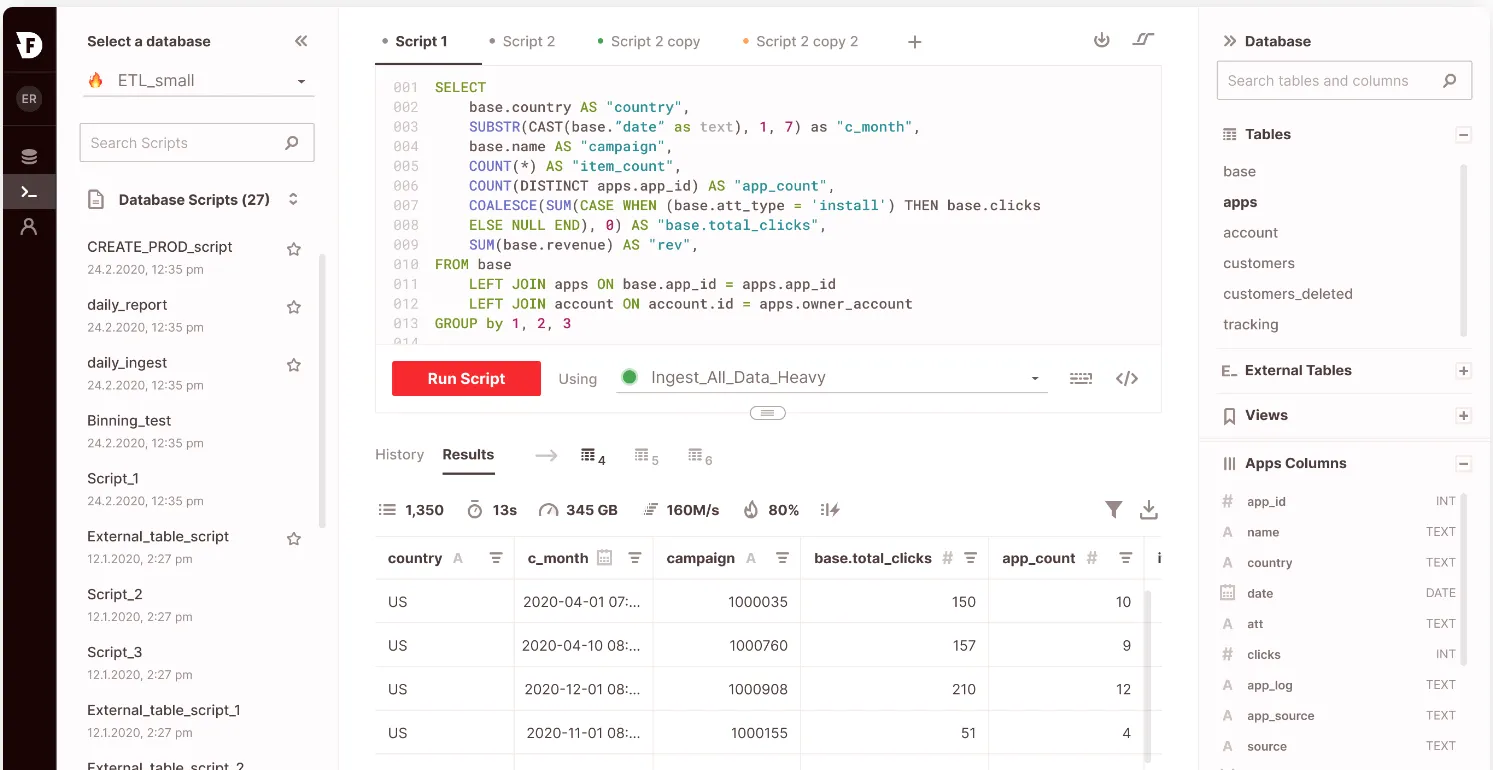The width and height of the screenshot is (1493, 770).
Task: Select the customers_deleted table
Action: [1288, 294]
